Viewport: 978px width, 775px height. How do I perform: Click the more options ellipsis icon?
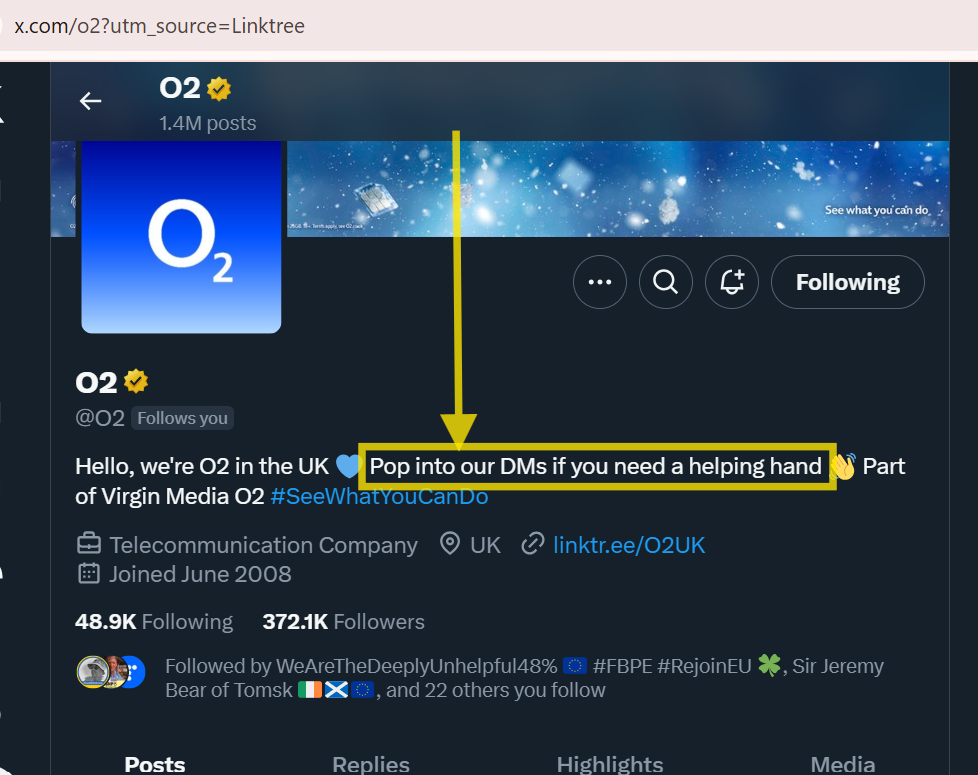(x=599, y=282)
